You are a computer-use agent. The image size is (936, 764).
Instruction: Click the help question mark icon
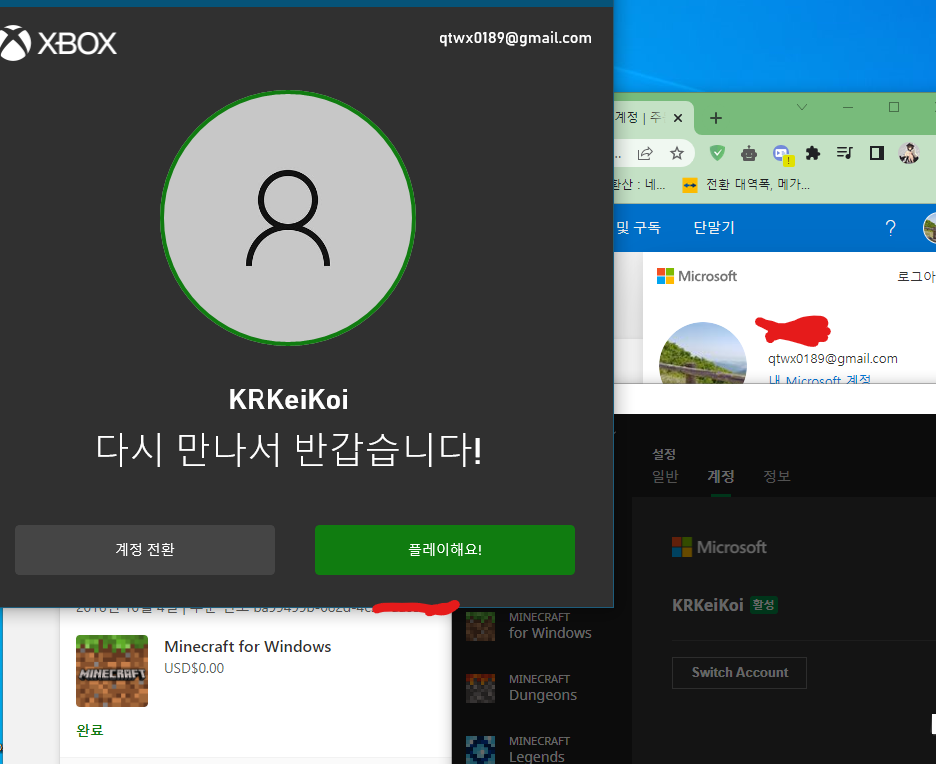[x=891, y=228]
